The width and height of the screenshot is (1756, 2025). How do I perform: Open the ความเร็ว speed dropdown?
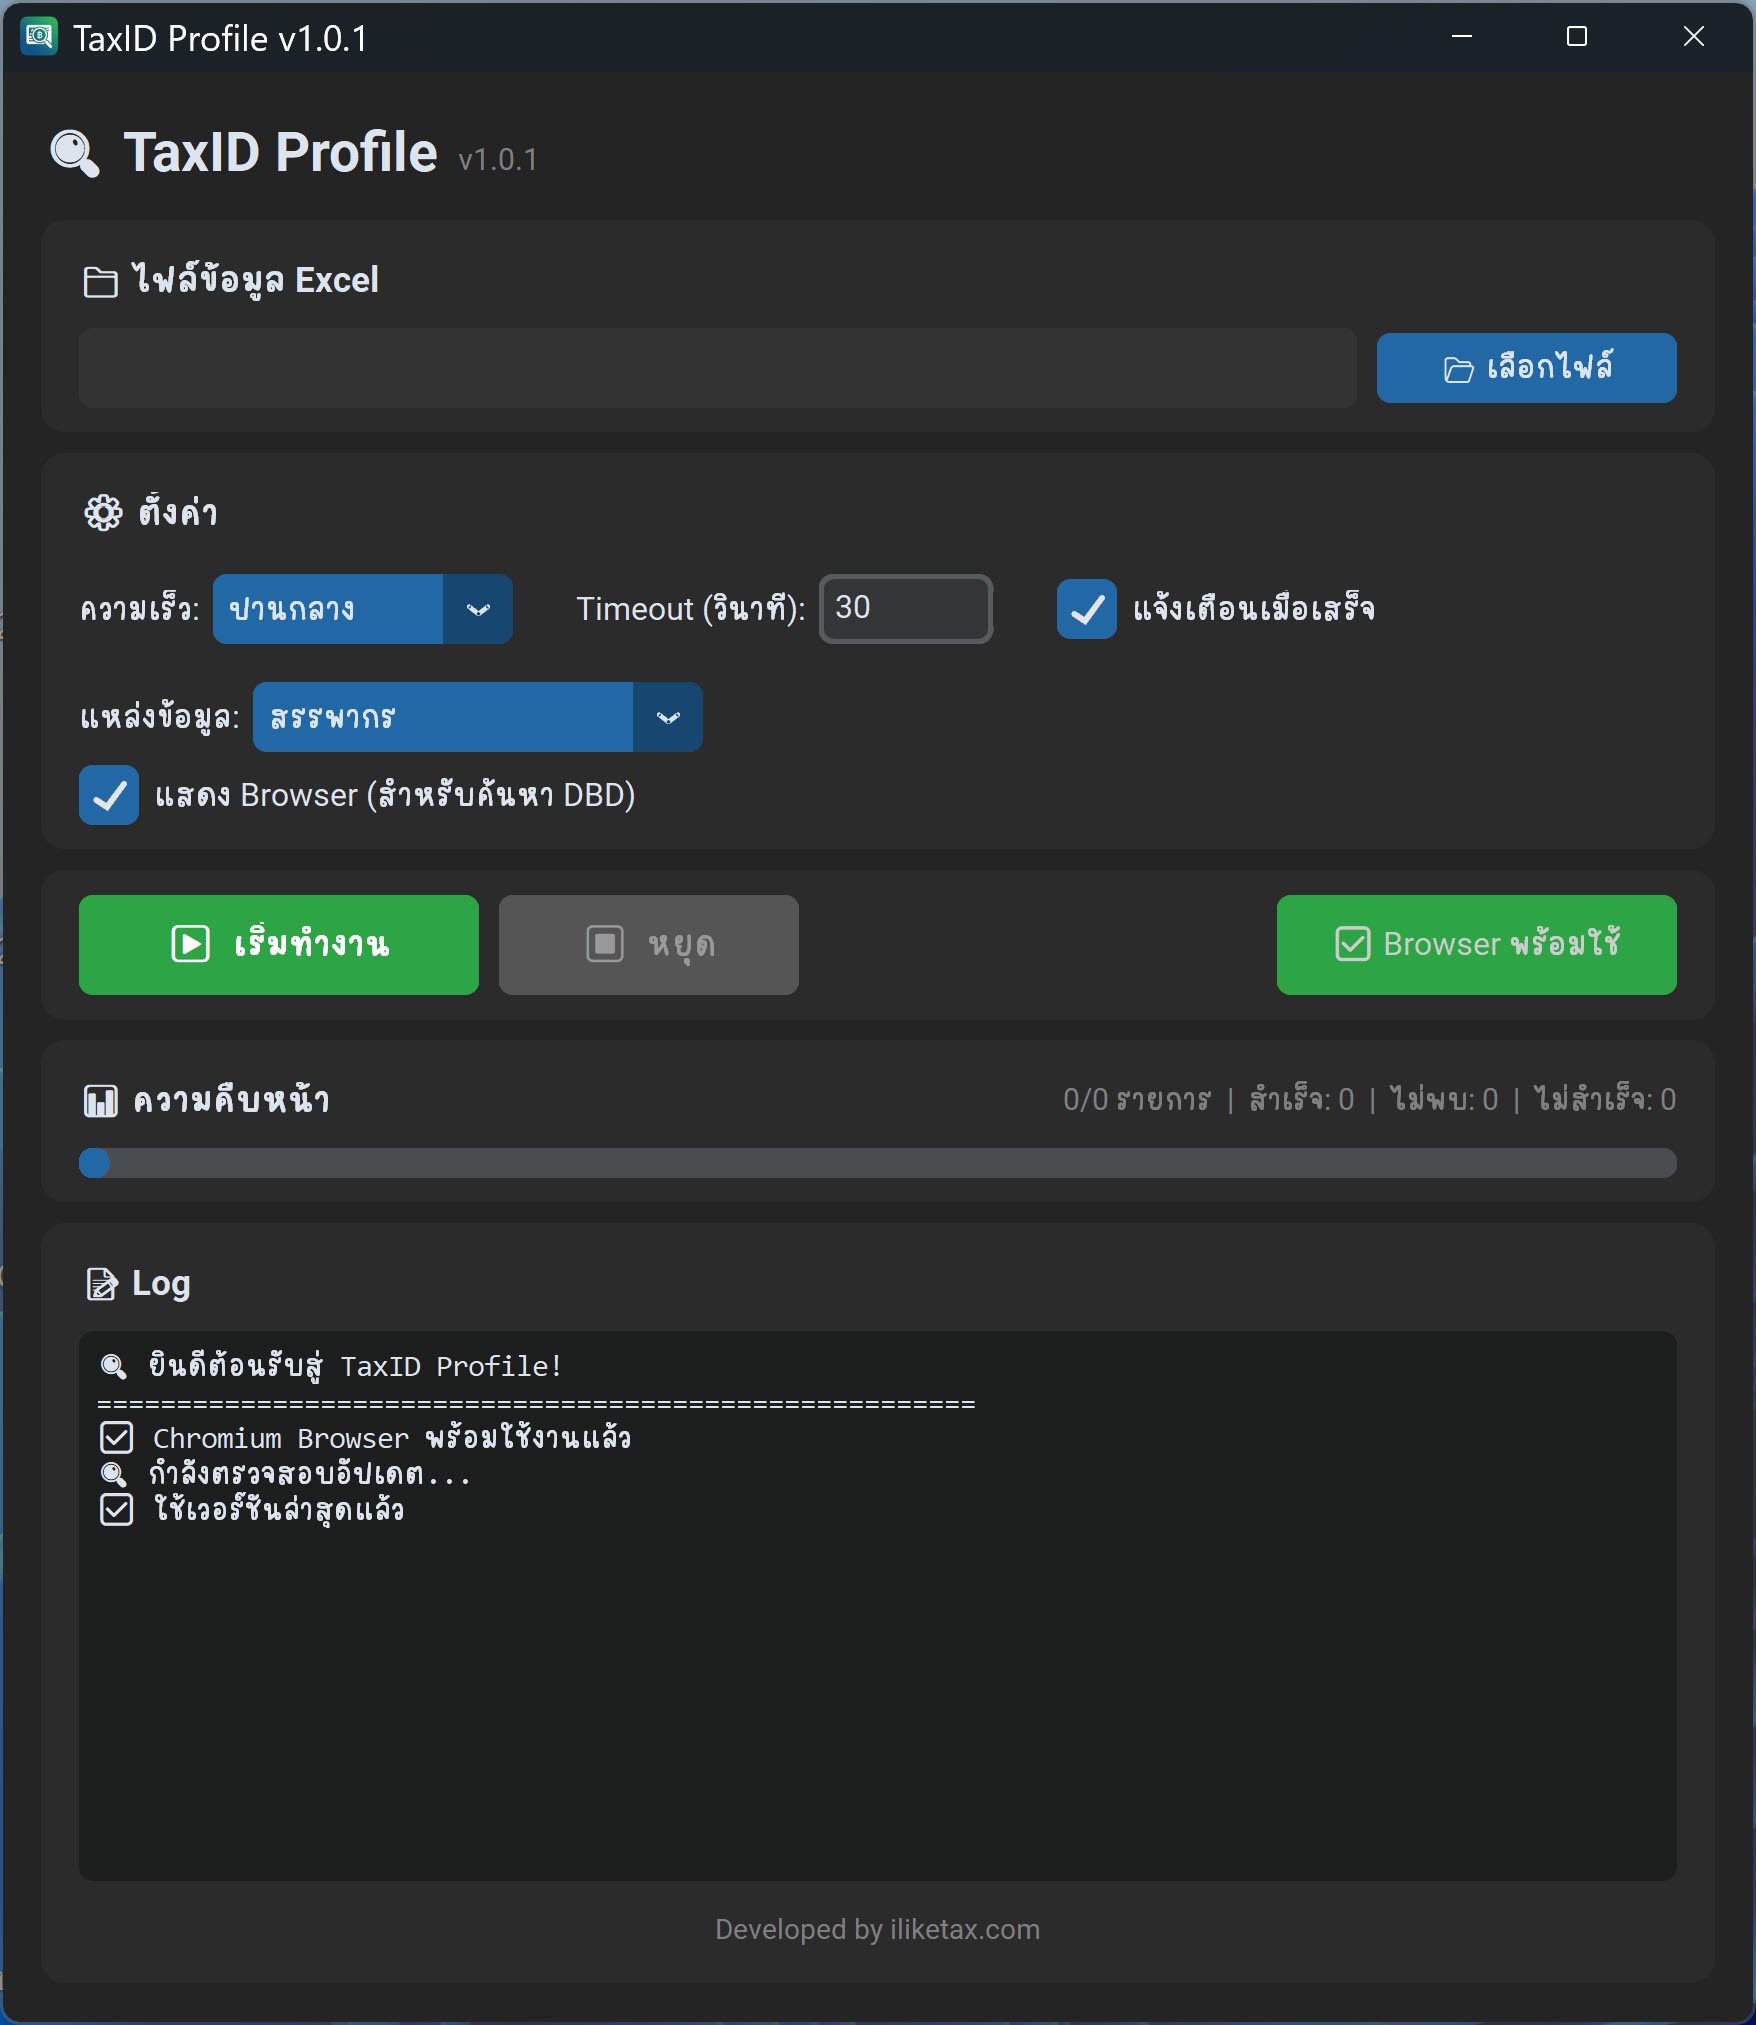tap(478, 609)
